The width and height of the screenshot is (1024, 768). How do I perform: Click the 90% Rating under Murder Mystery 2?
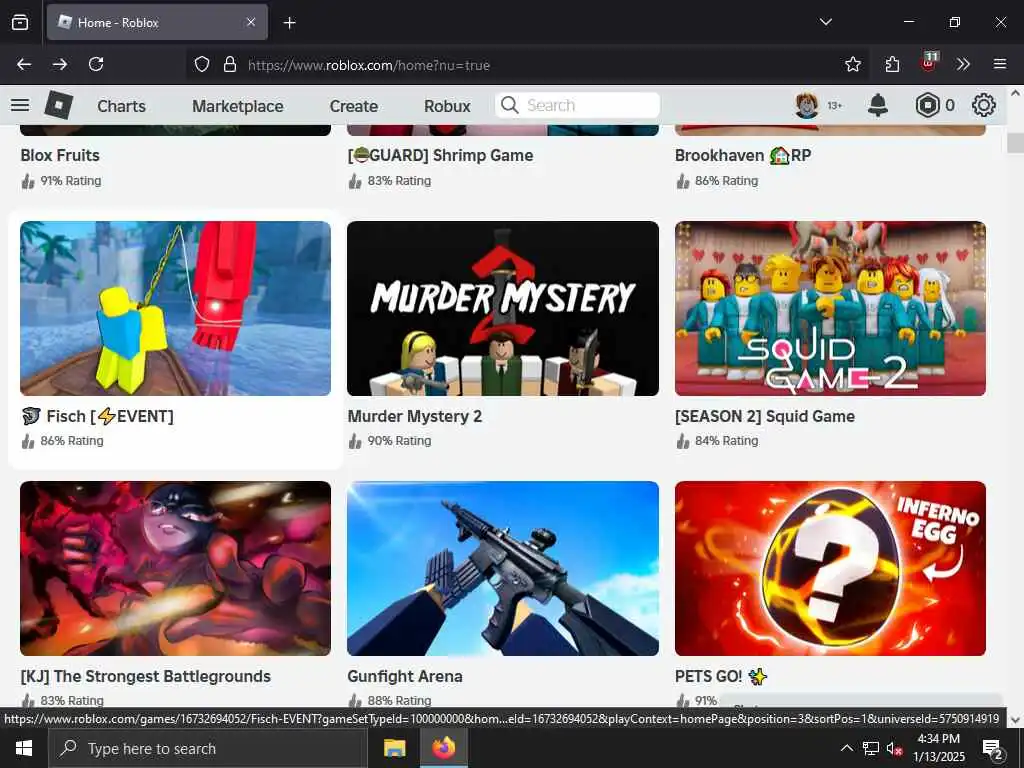tap(399, 441)
